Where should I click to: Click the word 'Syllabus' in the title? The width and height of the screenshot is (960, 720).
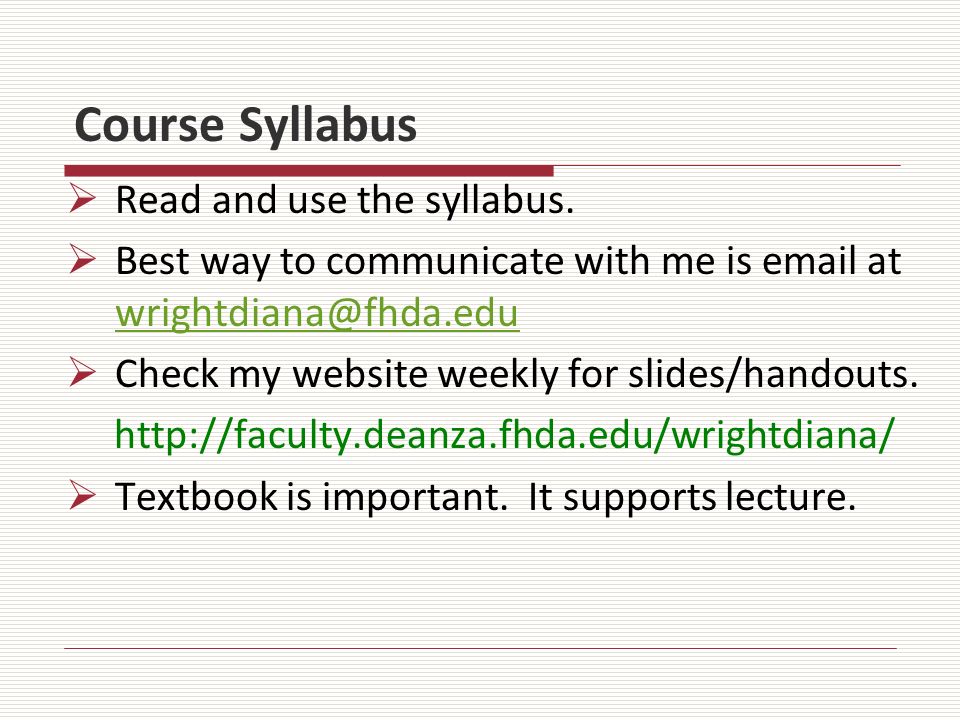[x=328, y=126]
